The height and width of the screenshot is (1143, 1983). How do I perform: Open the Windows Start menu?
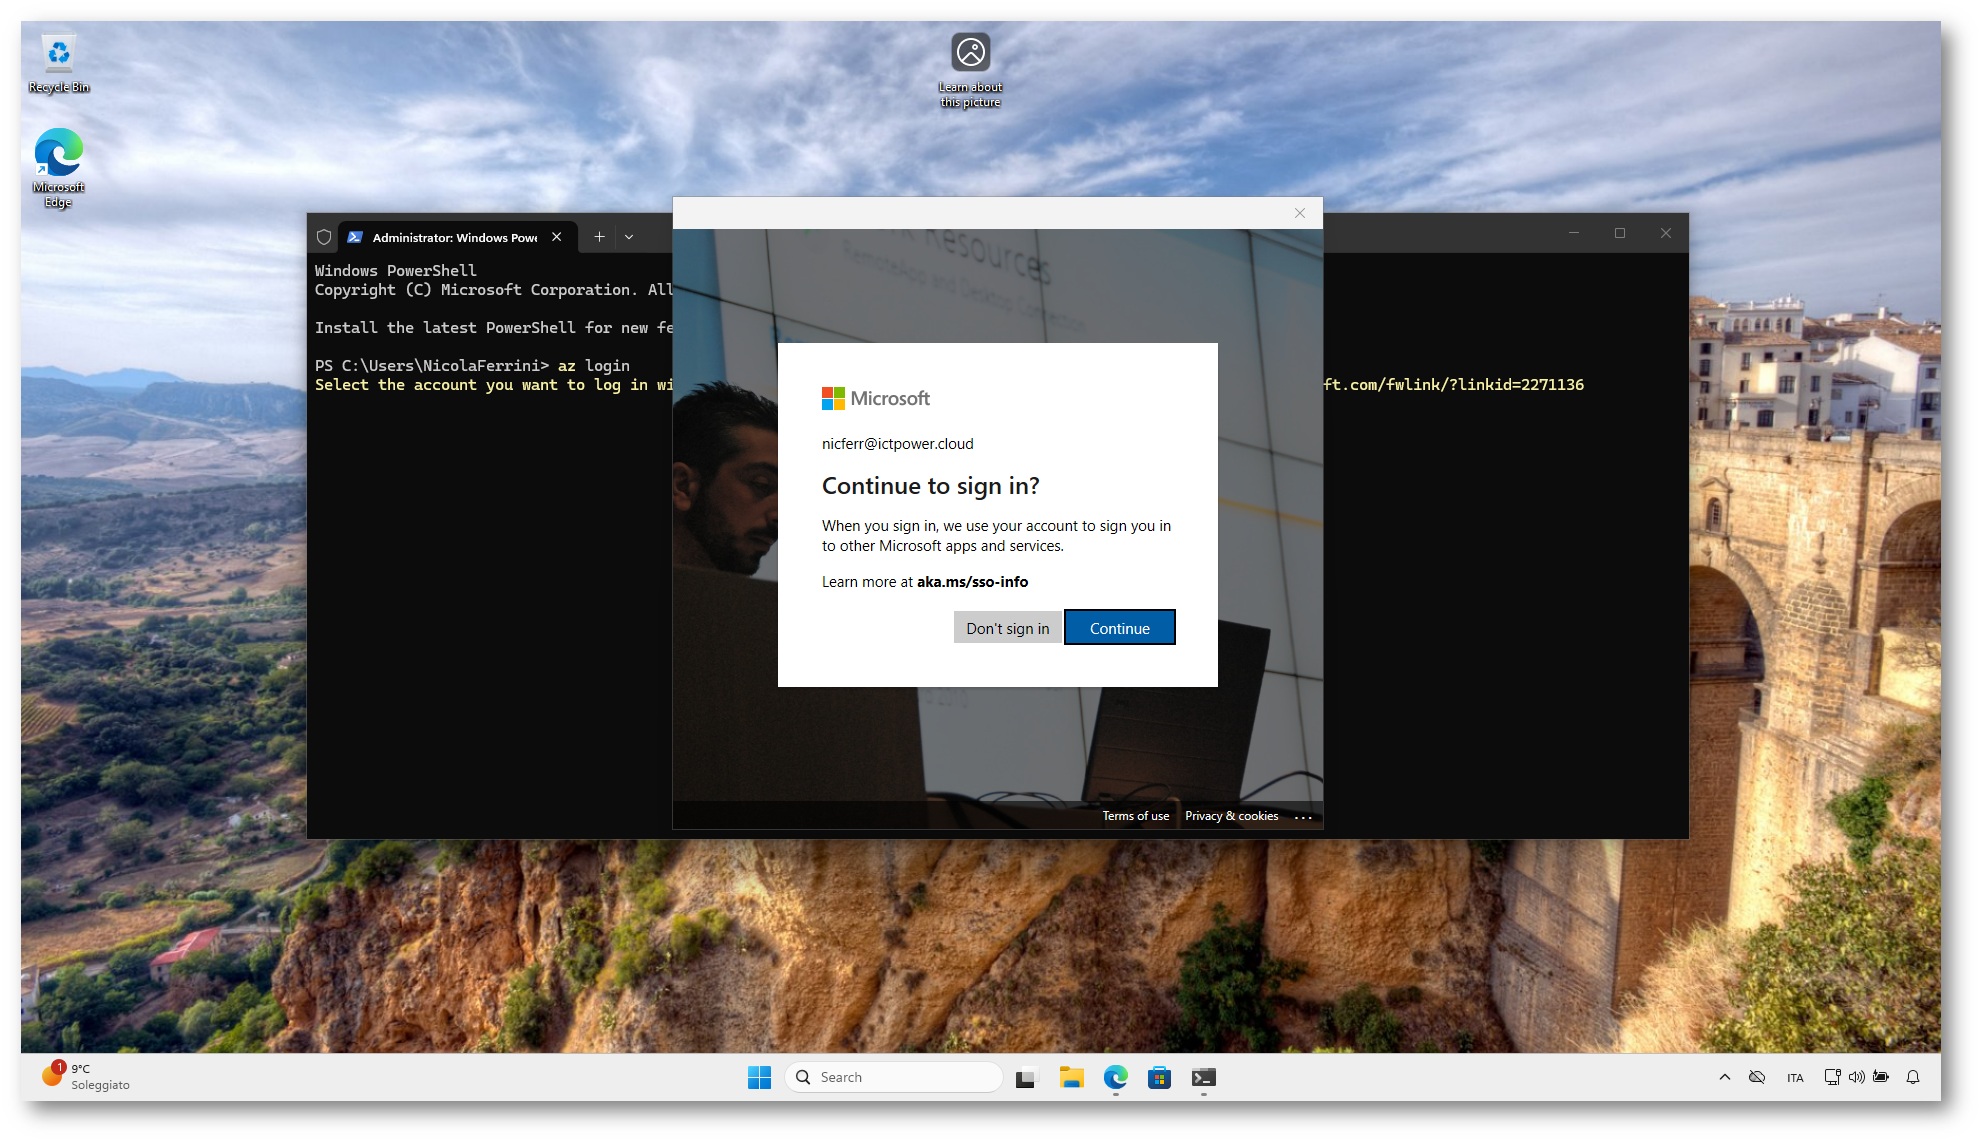coord(759,1077)
